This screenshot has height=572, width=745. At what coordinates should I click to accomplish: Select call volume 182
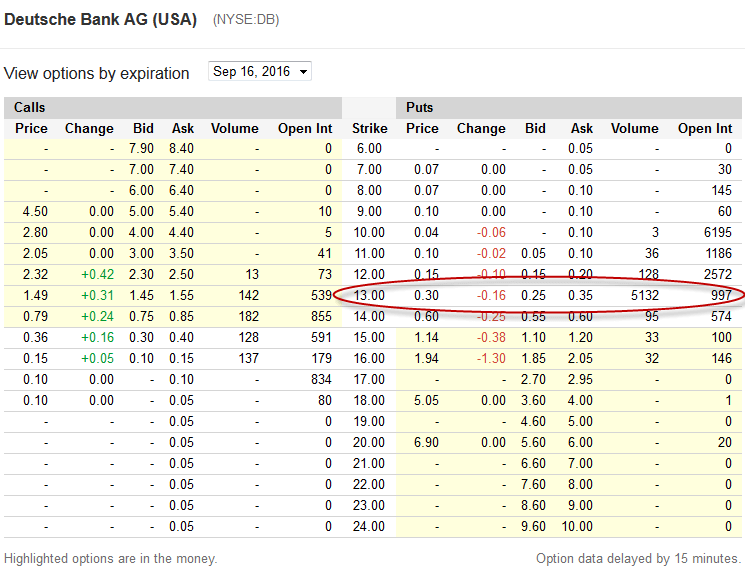pyautogui.click(x=248, y=316)
